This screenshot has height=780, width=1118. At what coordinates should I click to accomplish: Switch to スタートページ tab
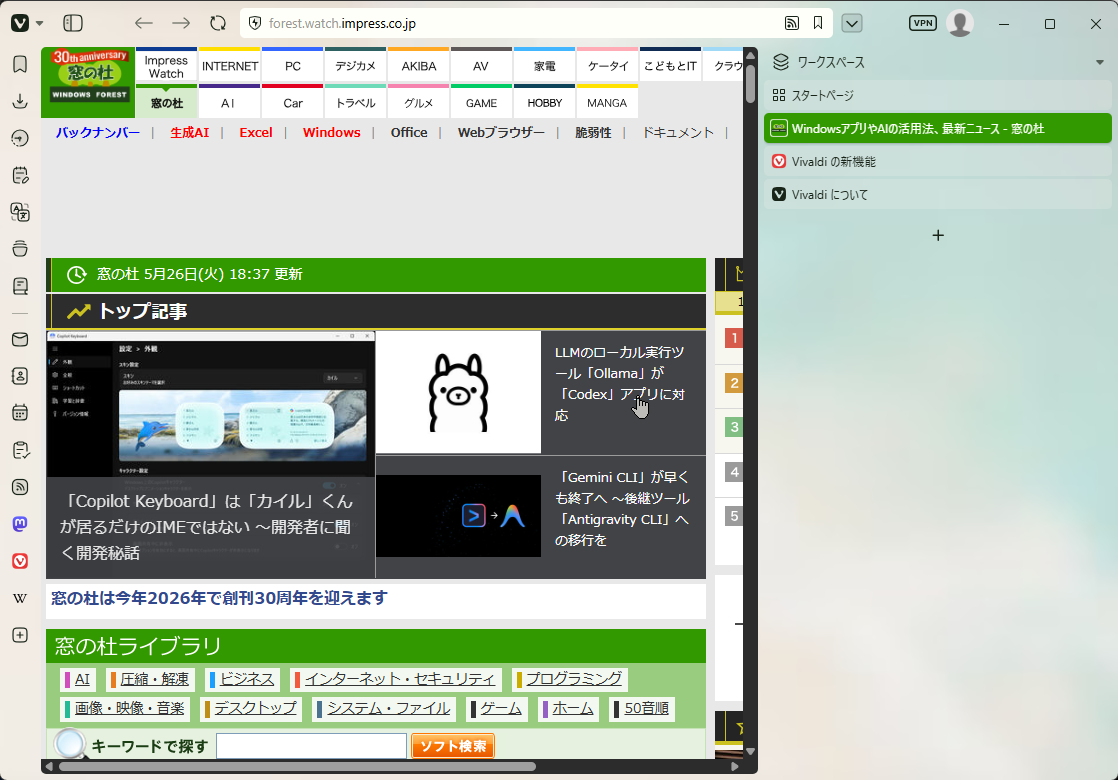[938, 96]
